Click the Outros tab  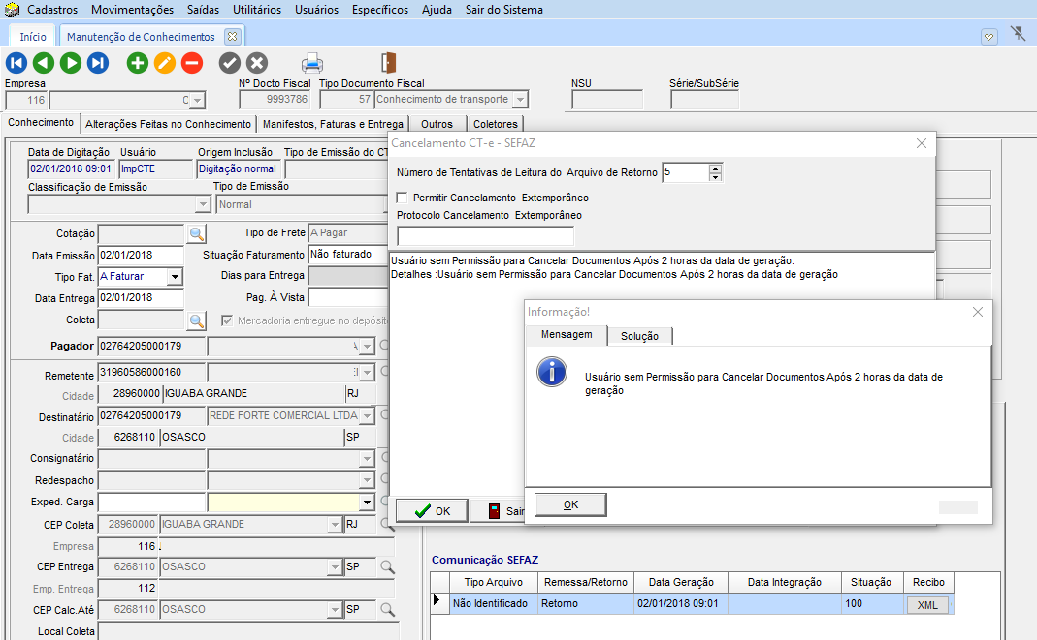[436, 124]
